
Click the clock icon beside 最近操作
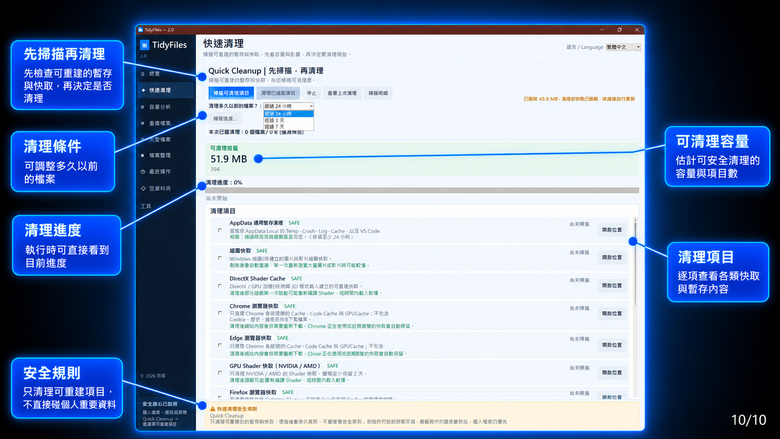pos(143,172)
